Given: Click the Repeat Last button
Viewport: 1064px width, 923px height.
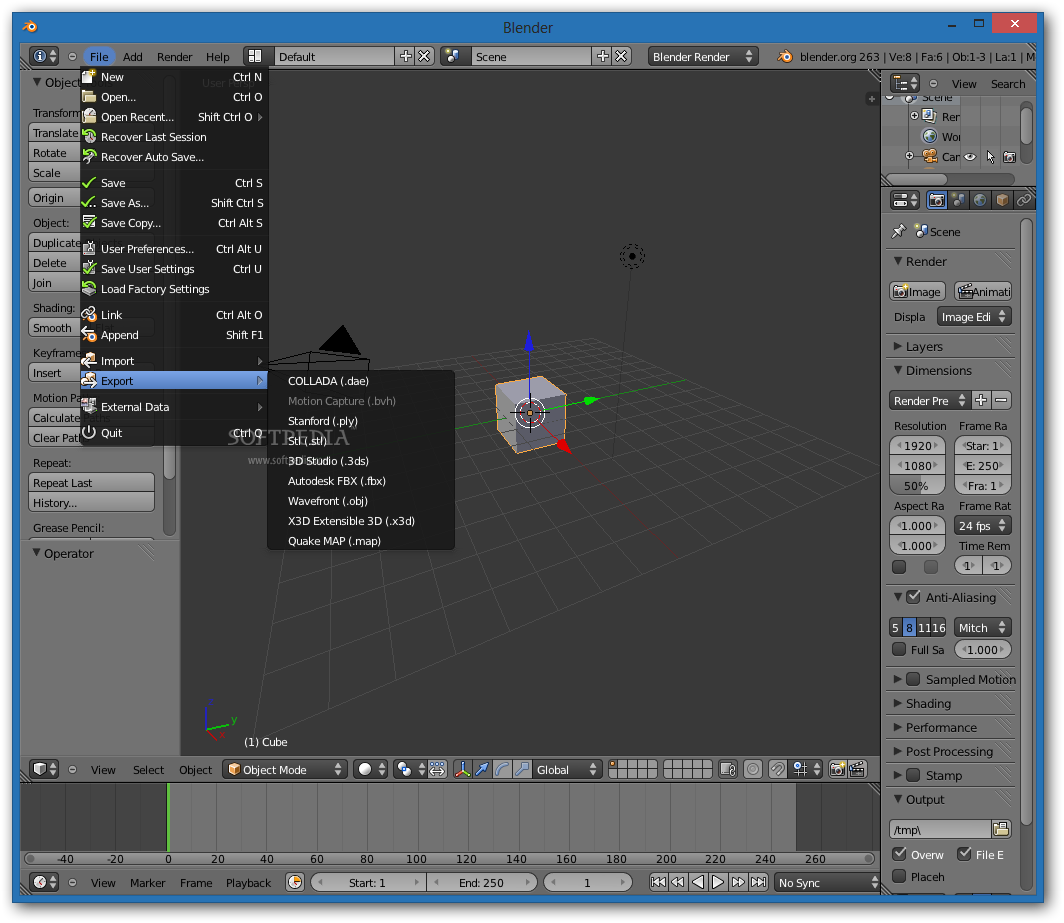Looking at the screenshot, I should click(91, 483).
